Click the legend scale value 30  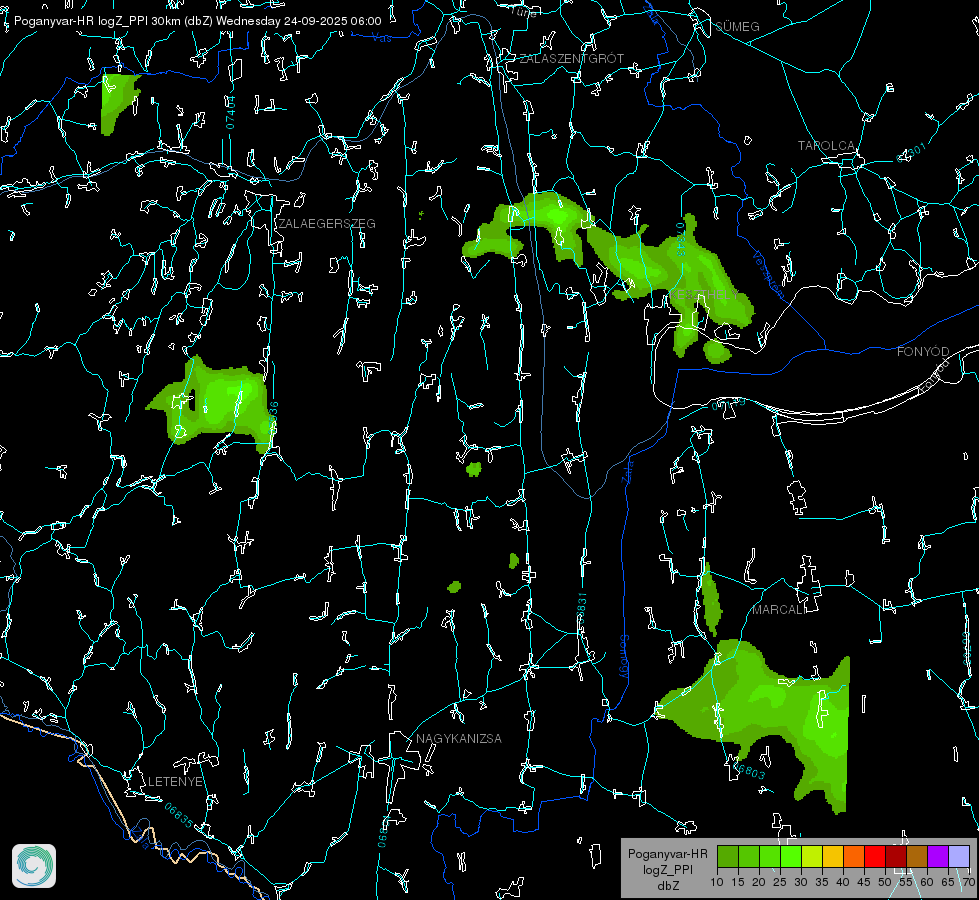coord(801,882)
